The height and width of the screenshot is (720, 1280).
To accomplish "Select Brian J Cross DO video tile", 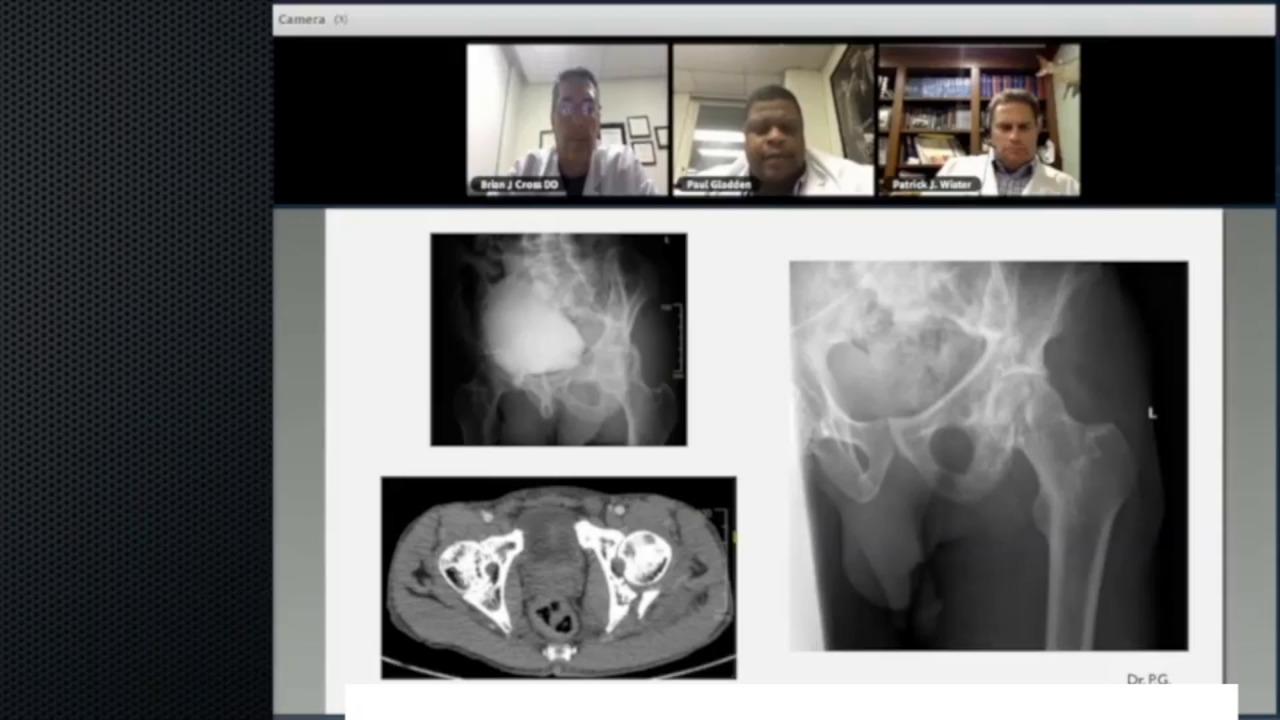I will (567, 119).
